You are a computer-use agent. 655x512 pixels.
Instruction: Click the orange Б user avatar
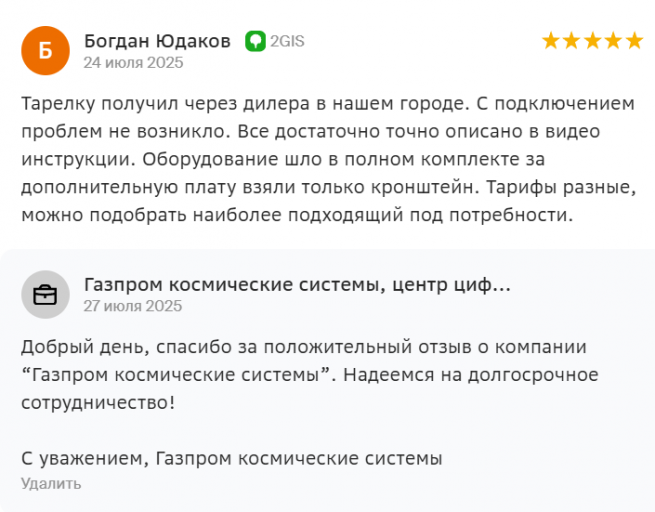point(45,51)
